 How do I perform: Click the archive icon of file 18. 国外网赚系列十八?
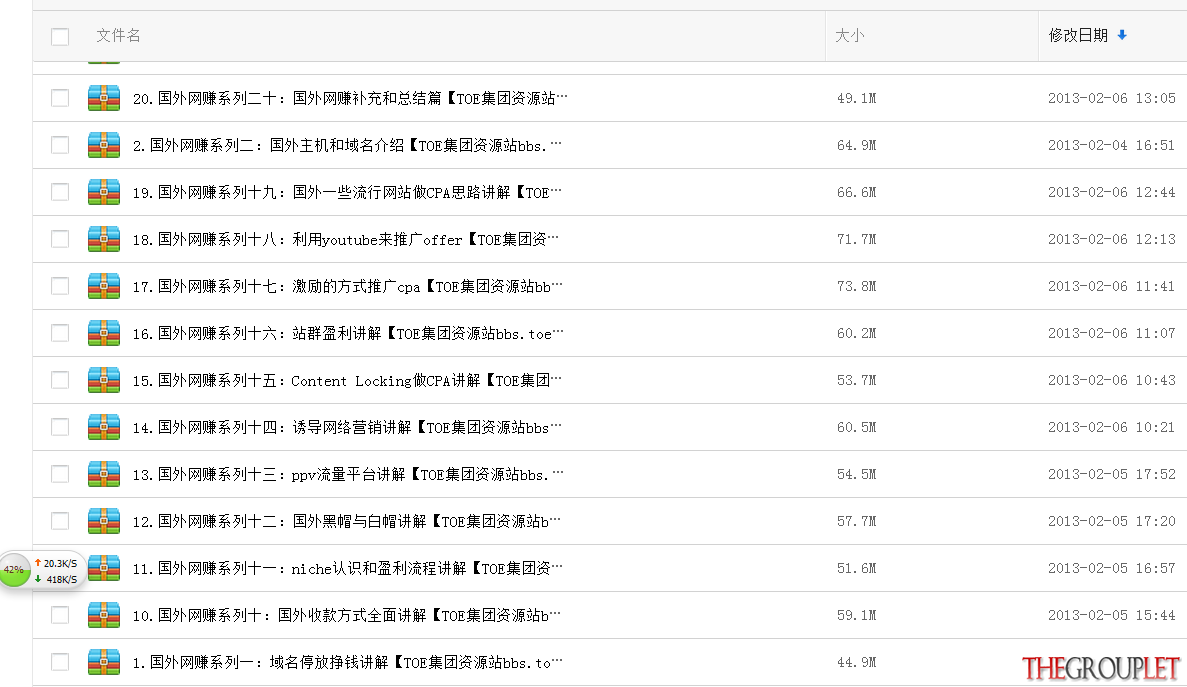(104, 239)
